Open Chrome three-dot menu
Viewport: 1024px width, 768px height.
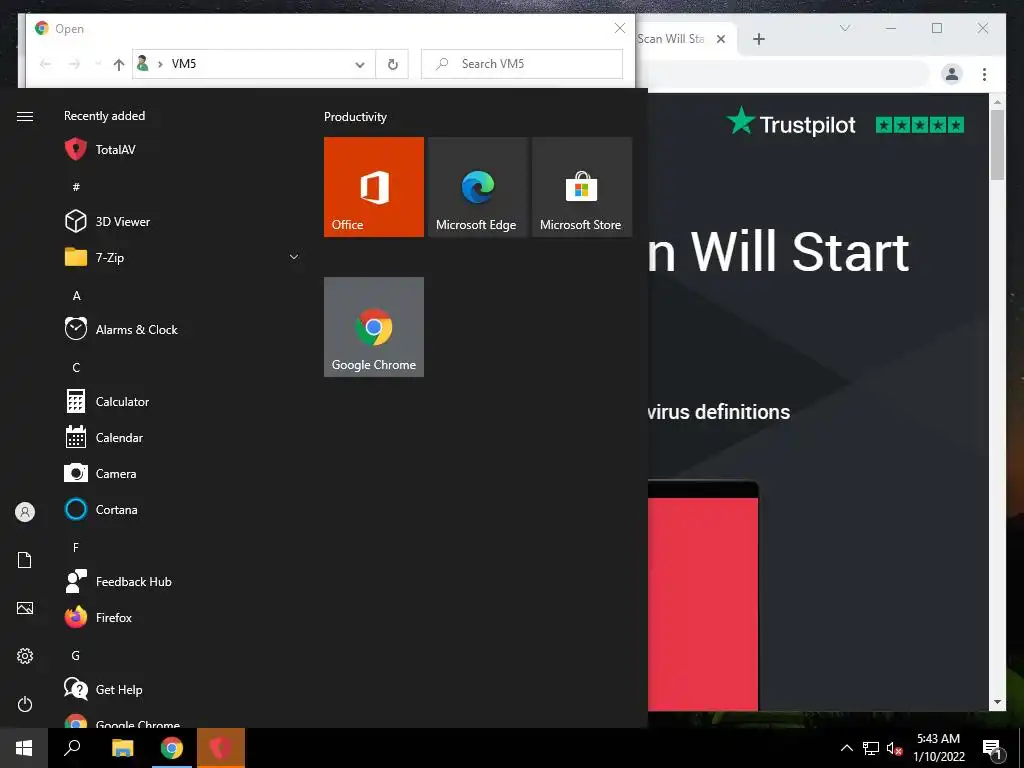[x=984, y=74]
